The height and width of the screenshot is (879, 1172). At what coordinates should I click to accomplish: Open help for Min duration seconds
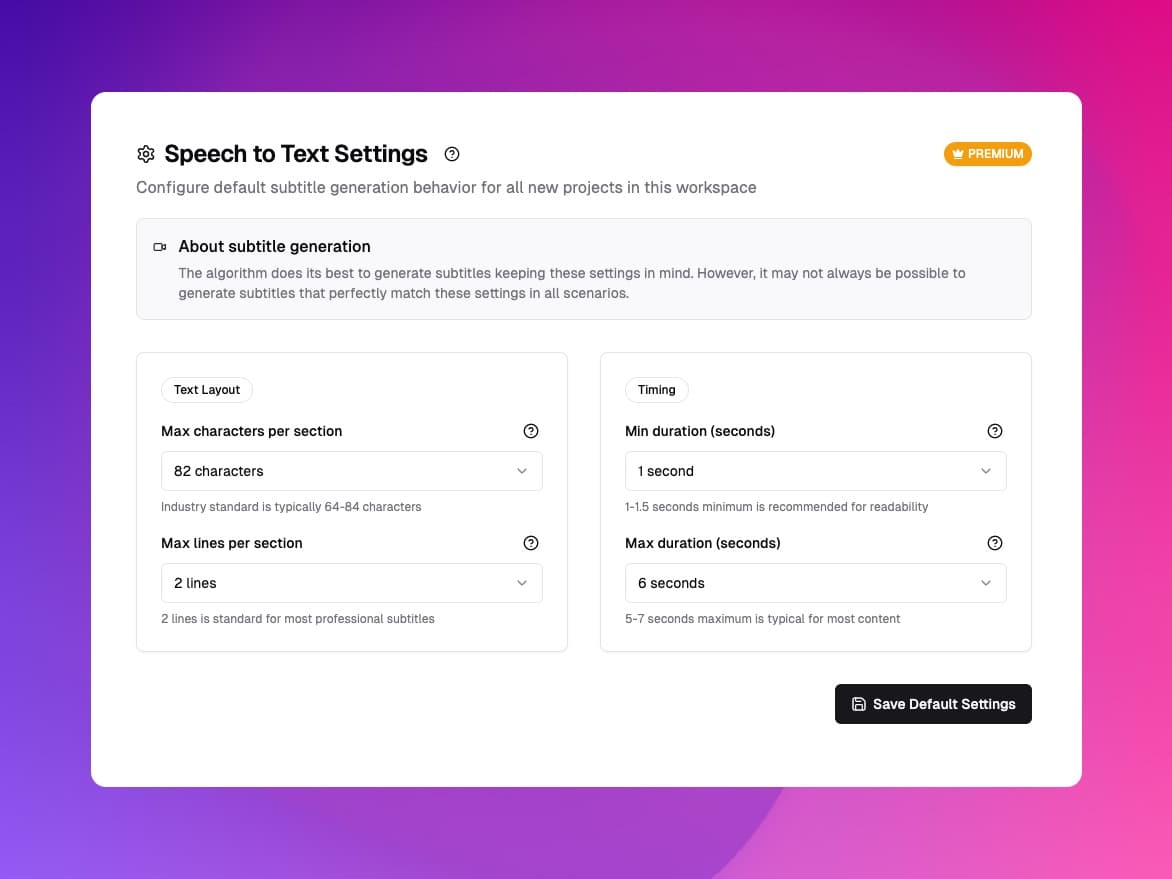pos(995,430)
